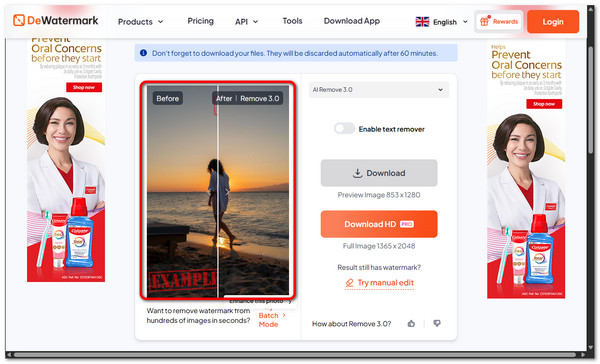Go to Download App
Screen dimensions: 600x364
352,21
